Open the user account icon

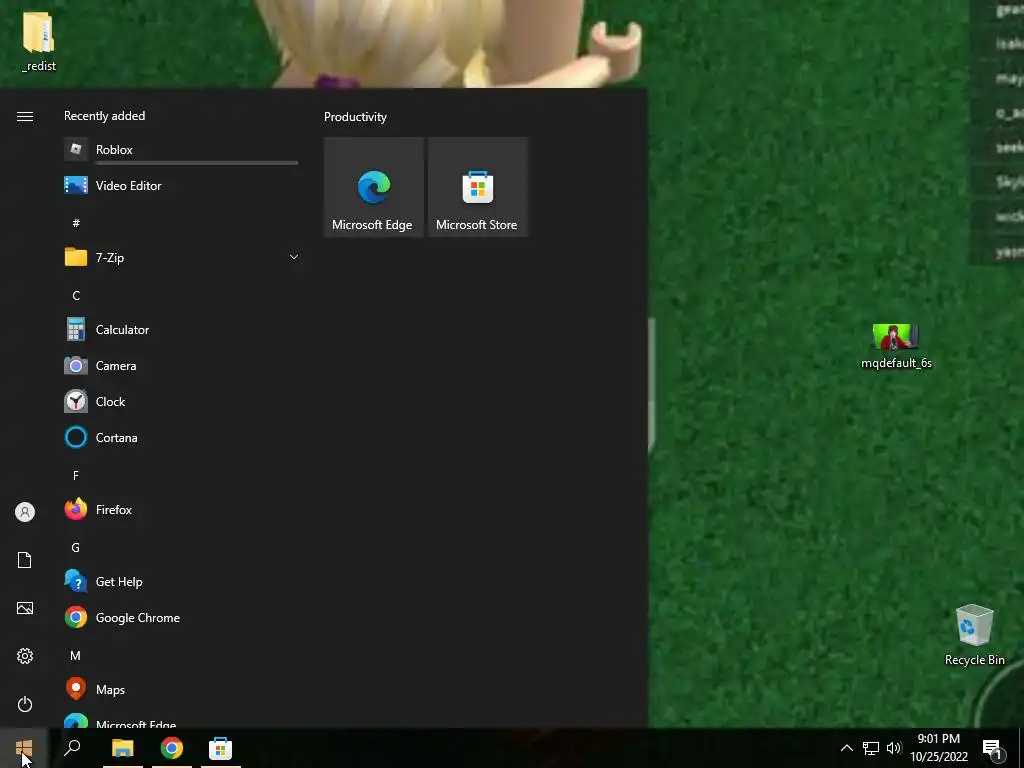click(25, 512)
